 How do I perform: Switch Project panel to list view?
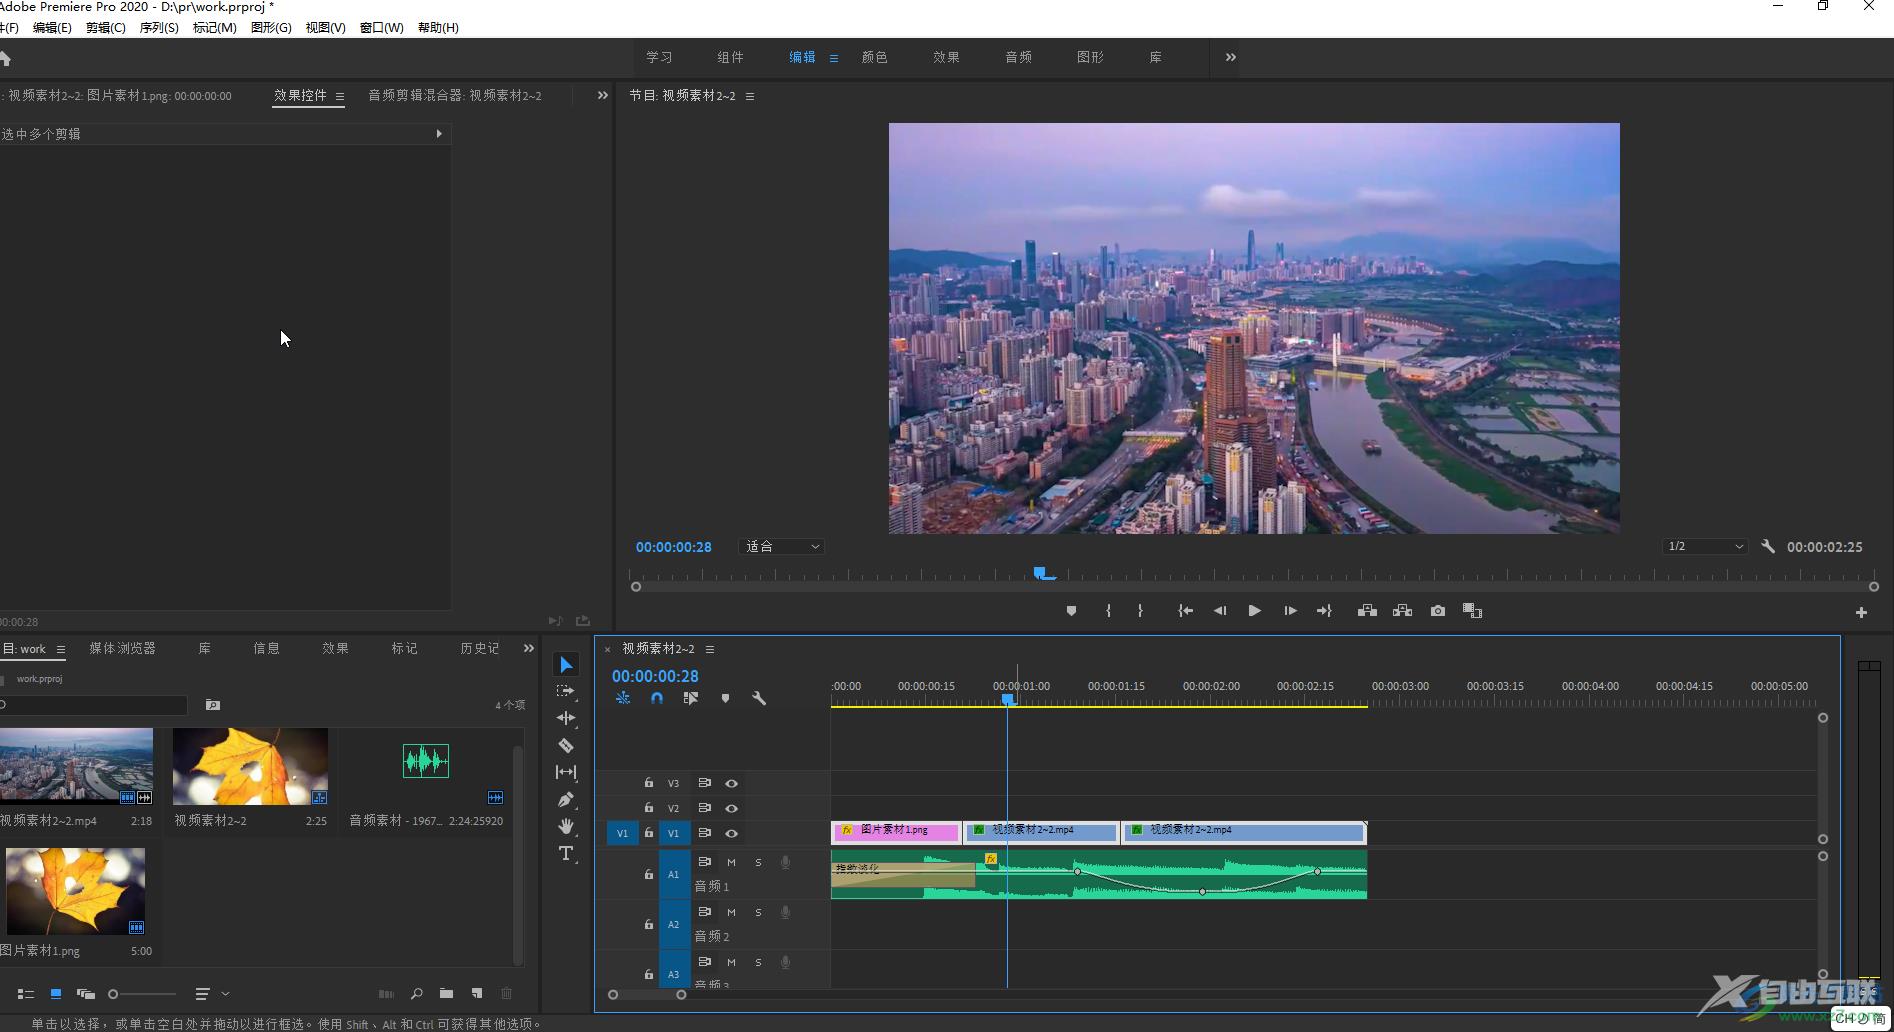coord(26,994)
